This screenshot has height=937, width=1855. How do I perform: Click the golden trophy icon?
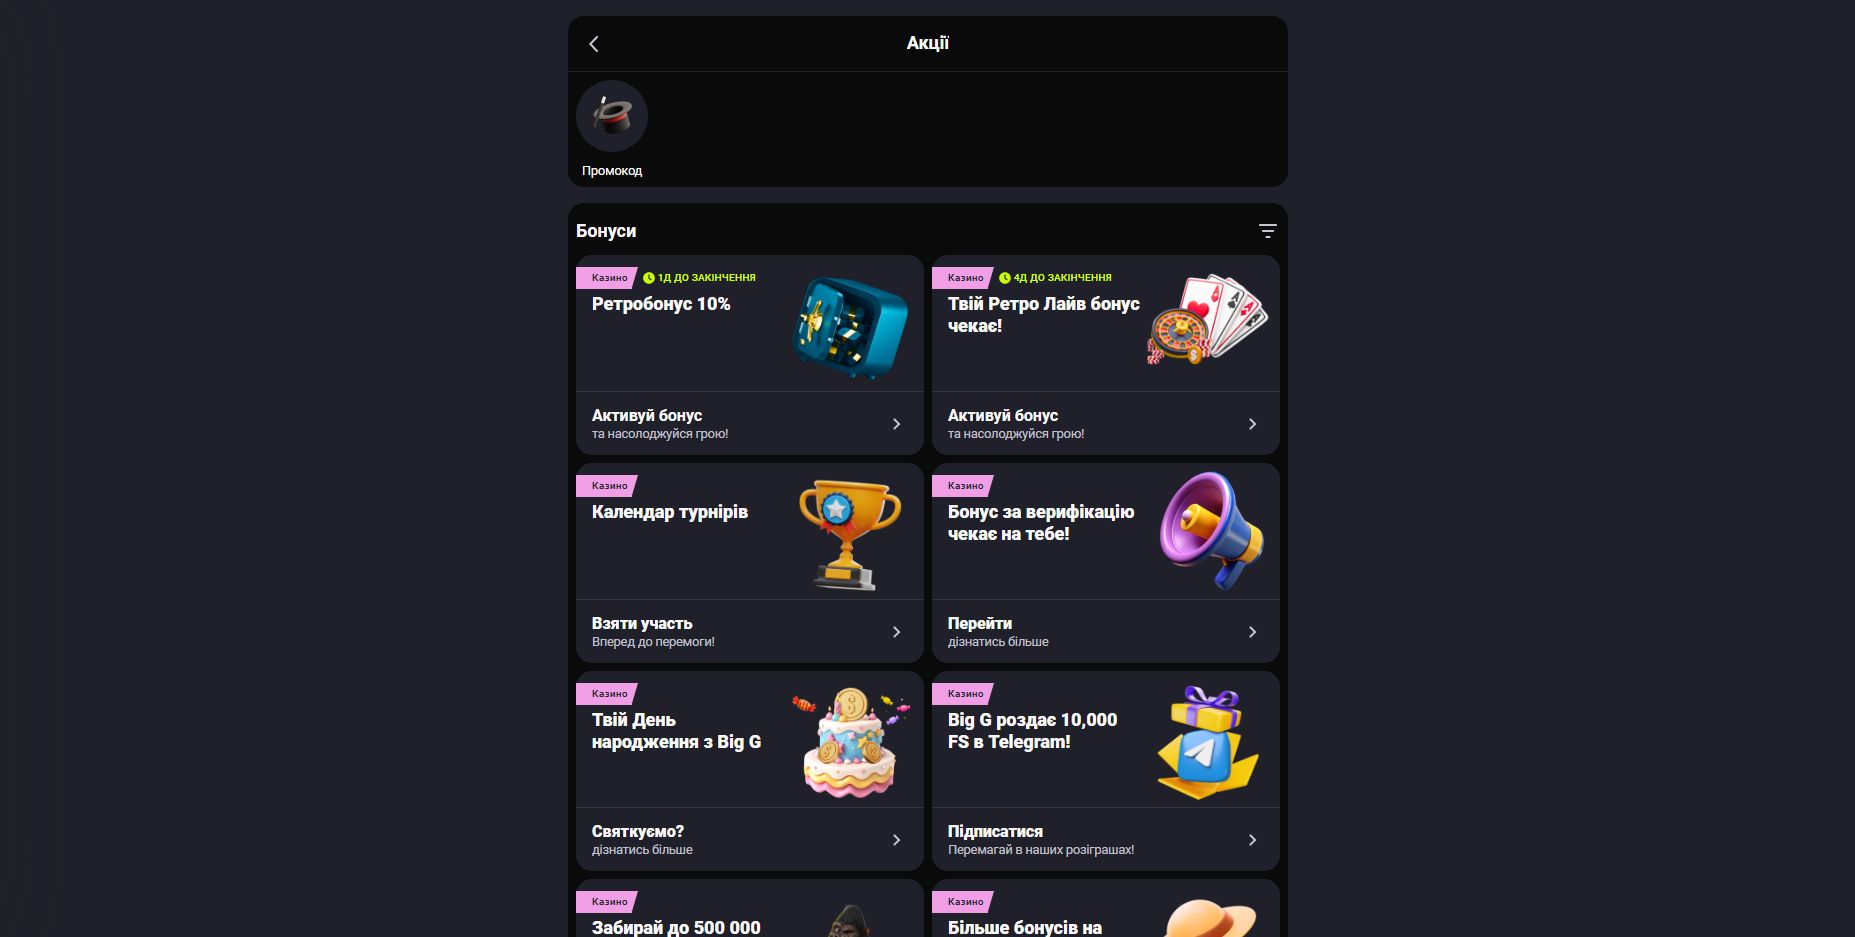850,535
